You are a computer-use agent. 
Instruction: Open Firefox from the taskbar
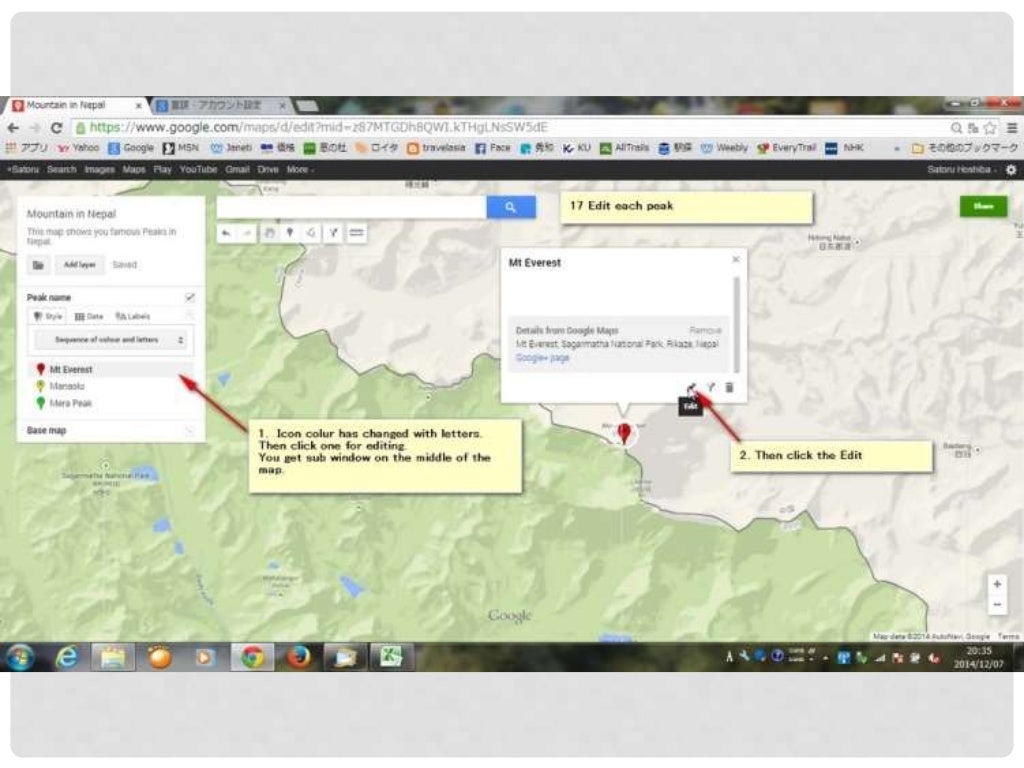(299, 656)
